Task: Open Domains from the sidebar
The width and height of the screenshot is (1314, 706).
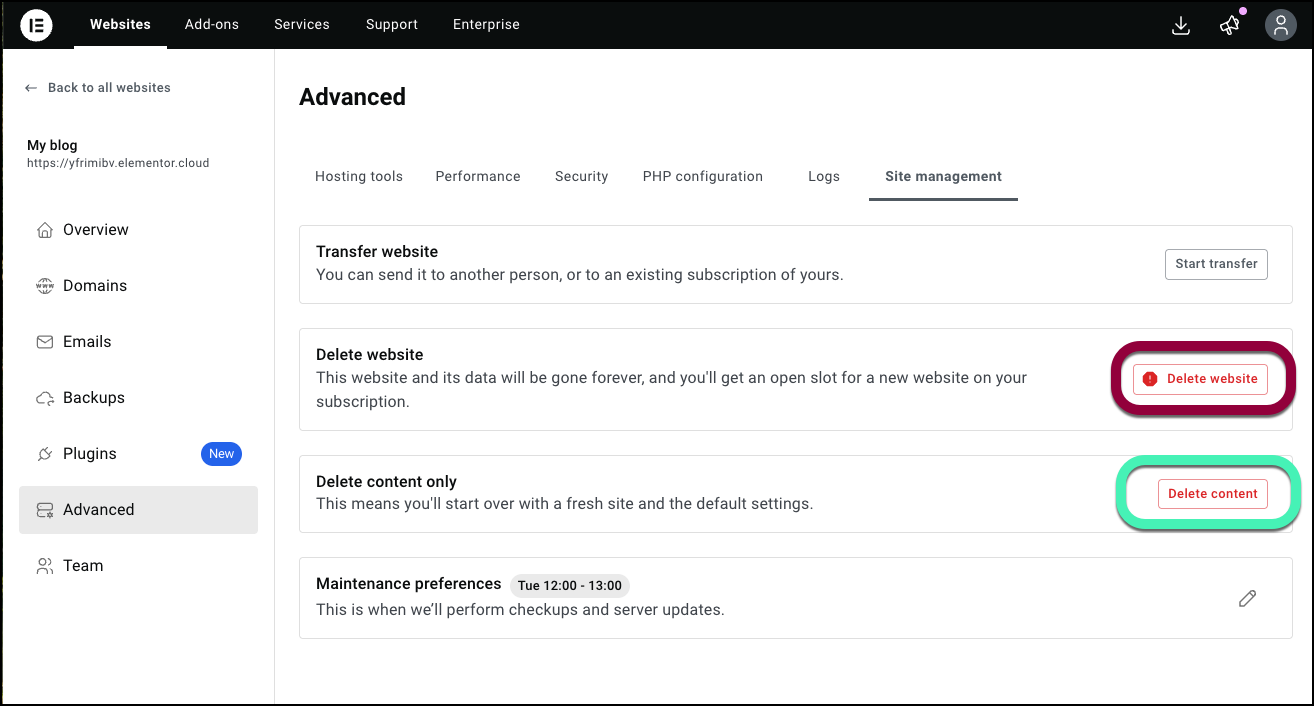Action: 94,286
